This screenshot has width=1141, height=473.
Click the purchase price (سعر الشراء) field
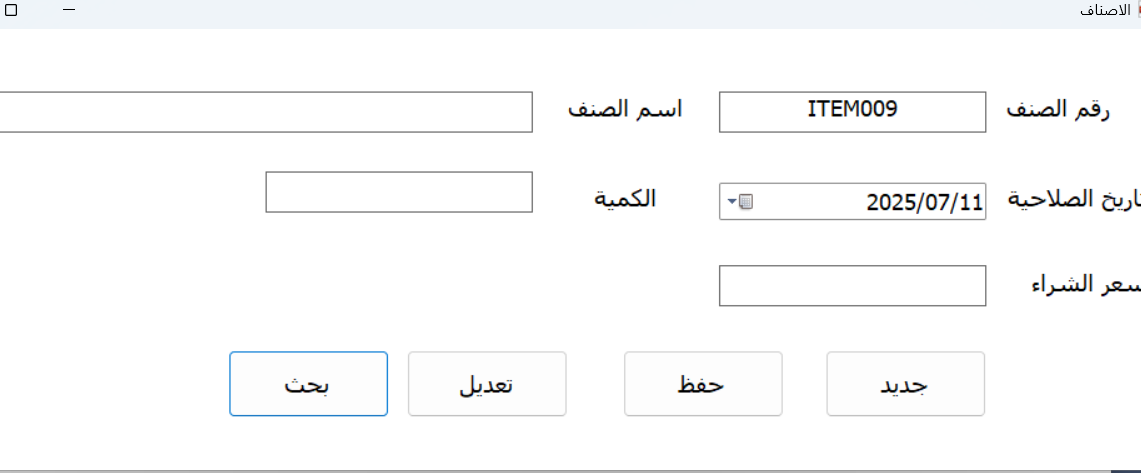click(x=852, y=286)
